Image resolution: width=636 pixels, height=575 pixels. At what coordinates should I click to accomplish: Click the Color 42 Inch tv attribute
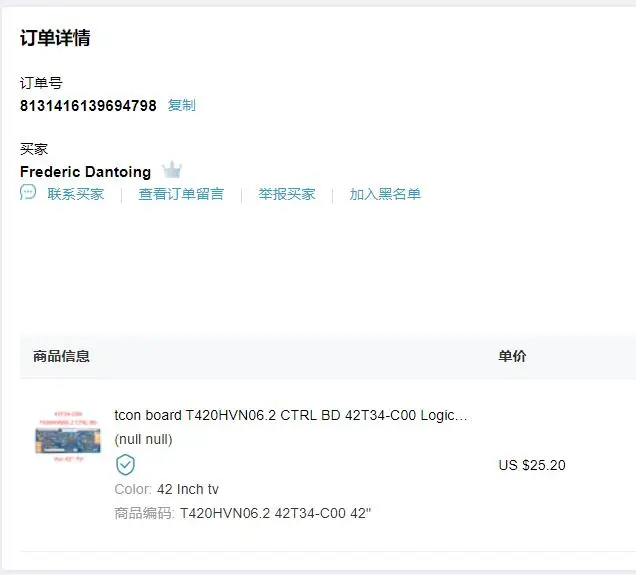pos(166,489)
